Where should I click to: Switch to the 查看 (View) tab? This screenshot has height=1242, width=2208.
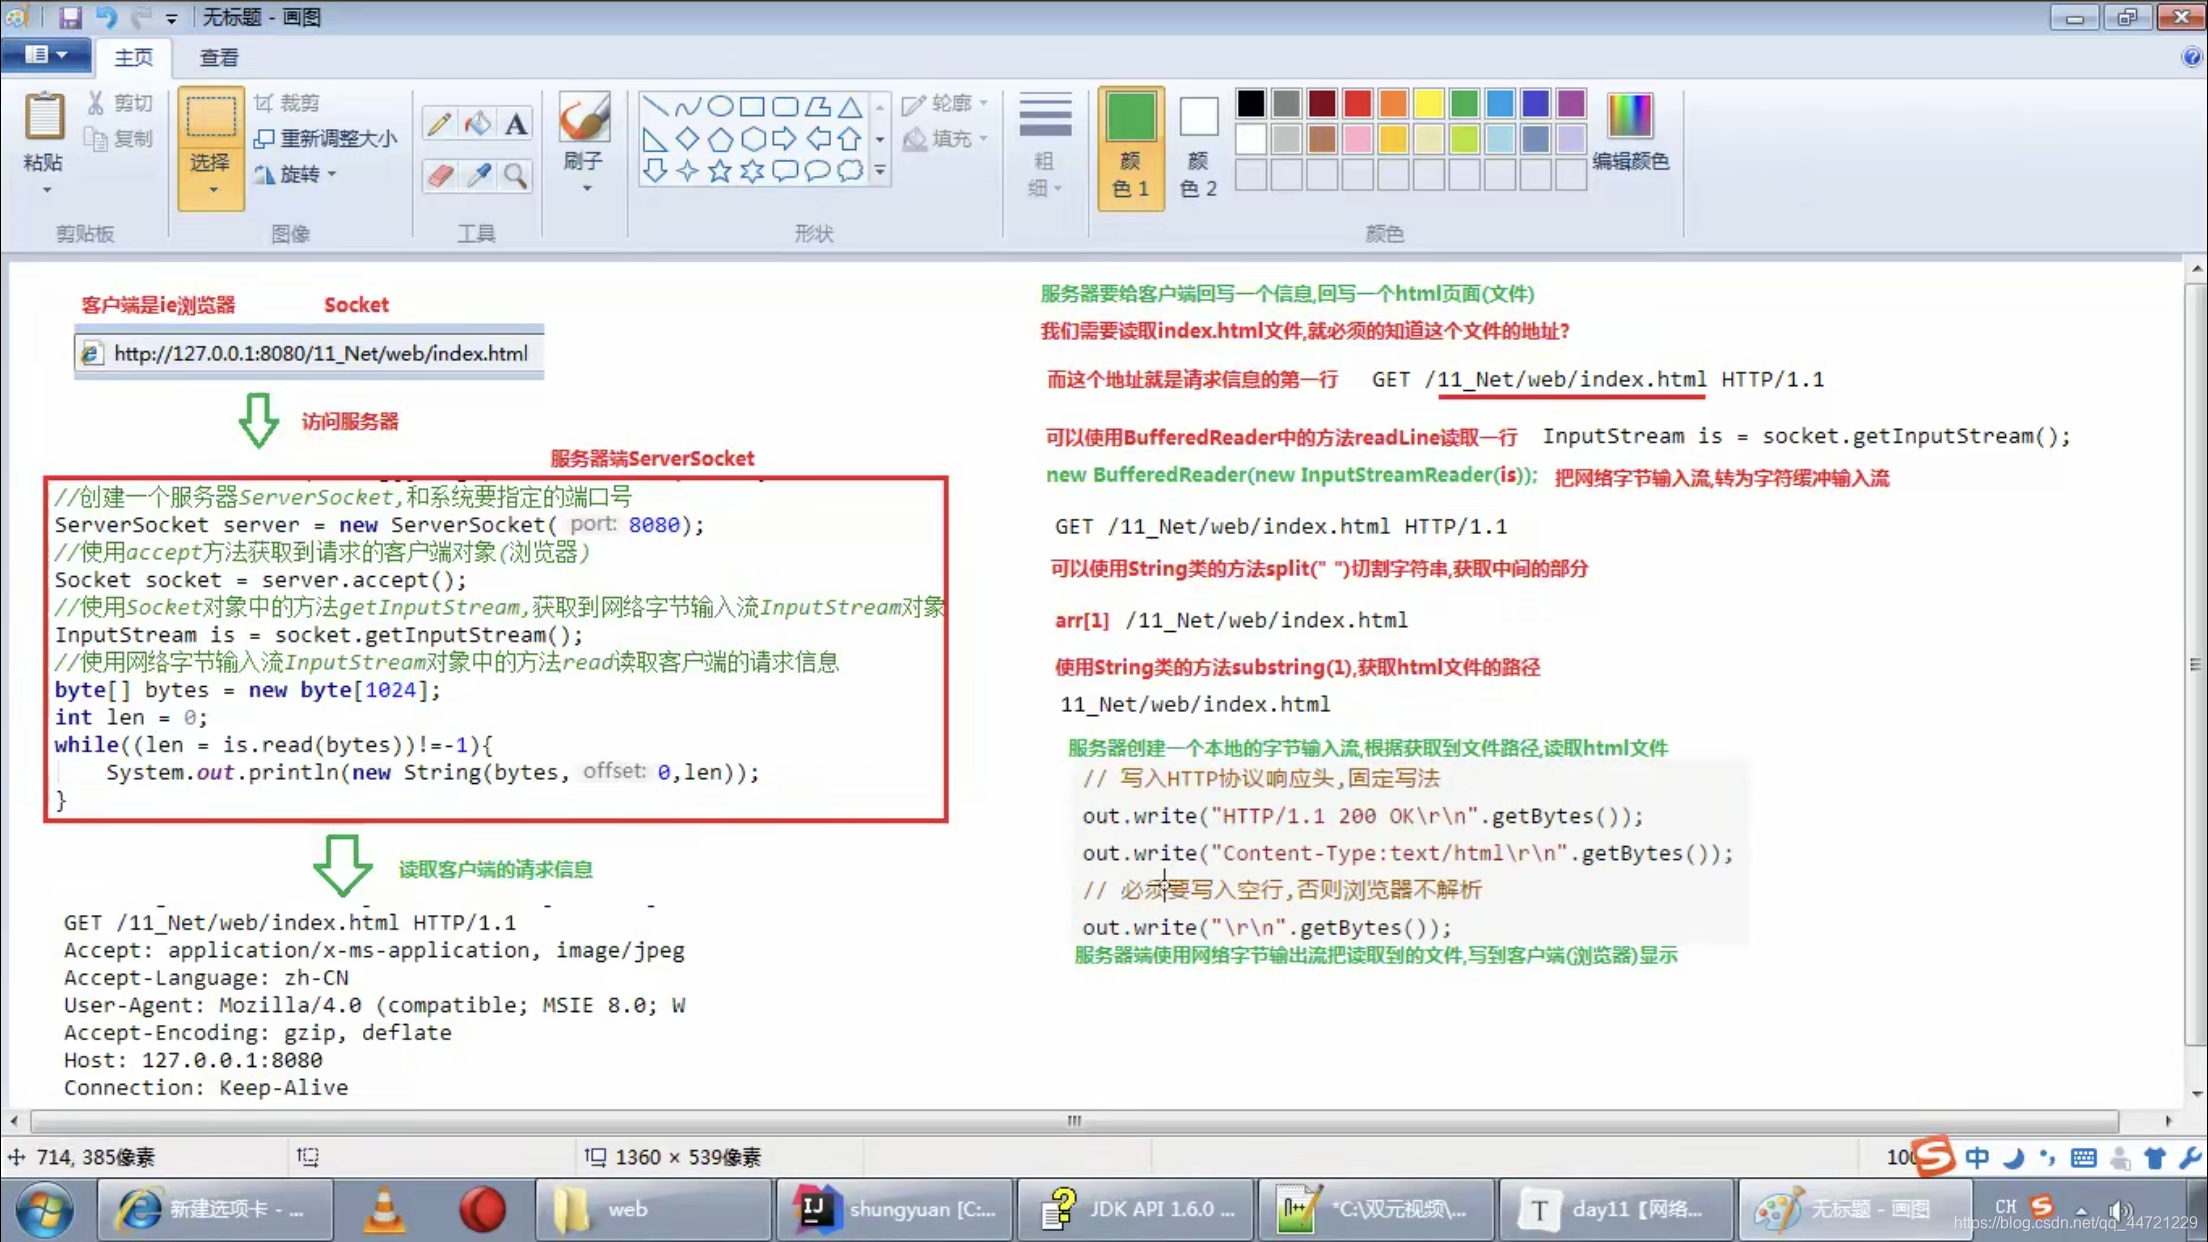click(218, 57)
